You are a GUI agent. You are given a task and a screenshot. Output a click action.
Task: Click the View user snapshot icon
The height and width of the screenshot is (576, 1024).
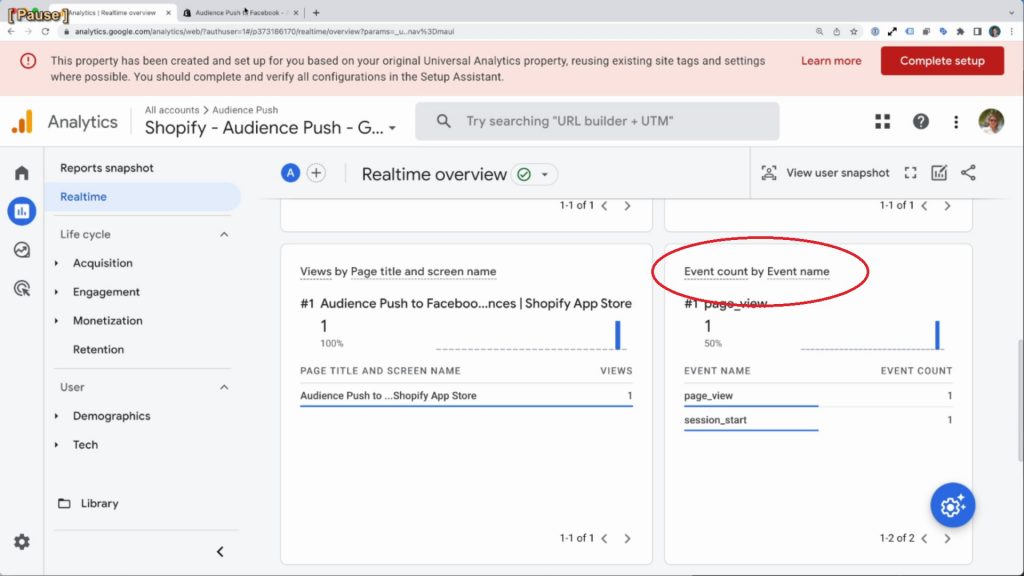[x=769, y=173]
